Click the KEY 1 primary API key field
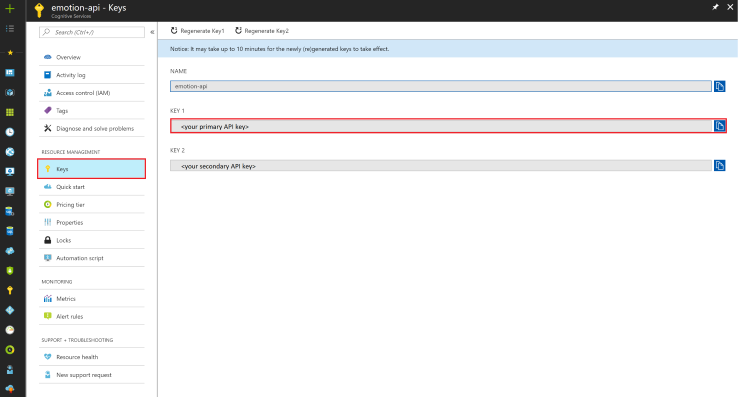Image resolution: width=740 pixels, height=397 pixels. pyautogui.click(x=441, y=126)
